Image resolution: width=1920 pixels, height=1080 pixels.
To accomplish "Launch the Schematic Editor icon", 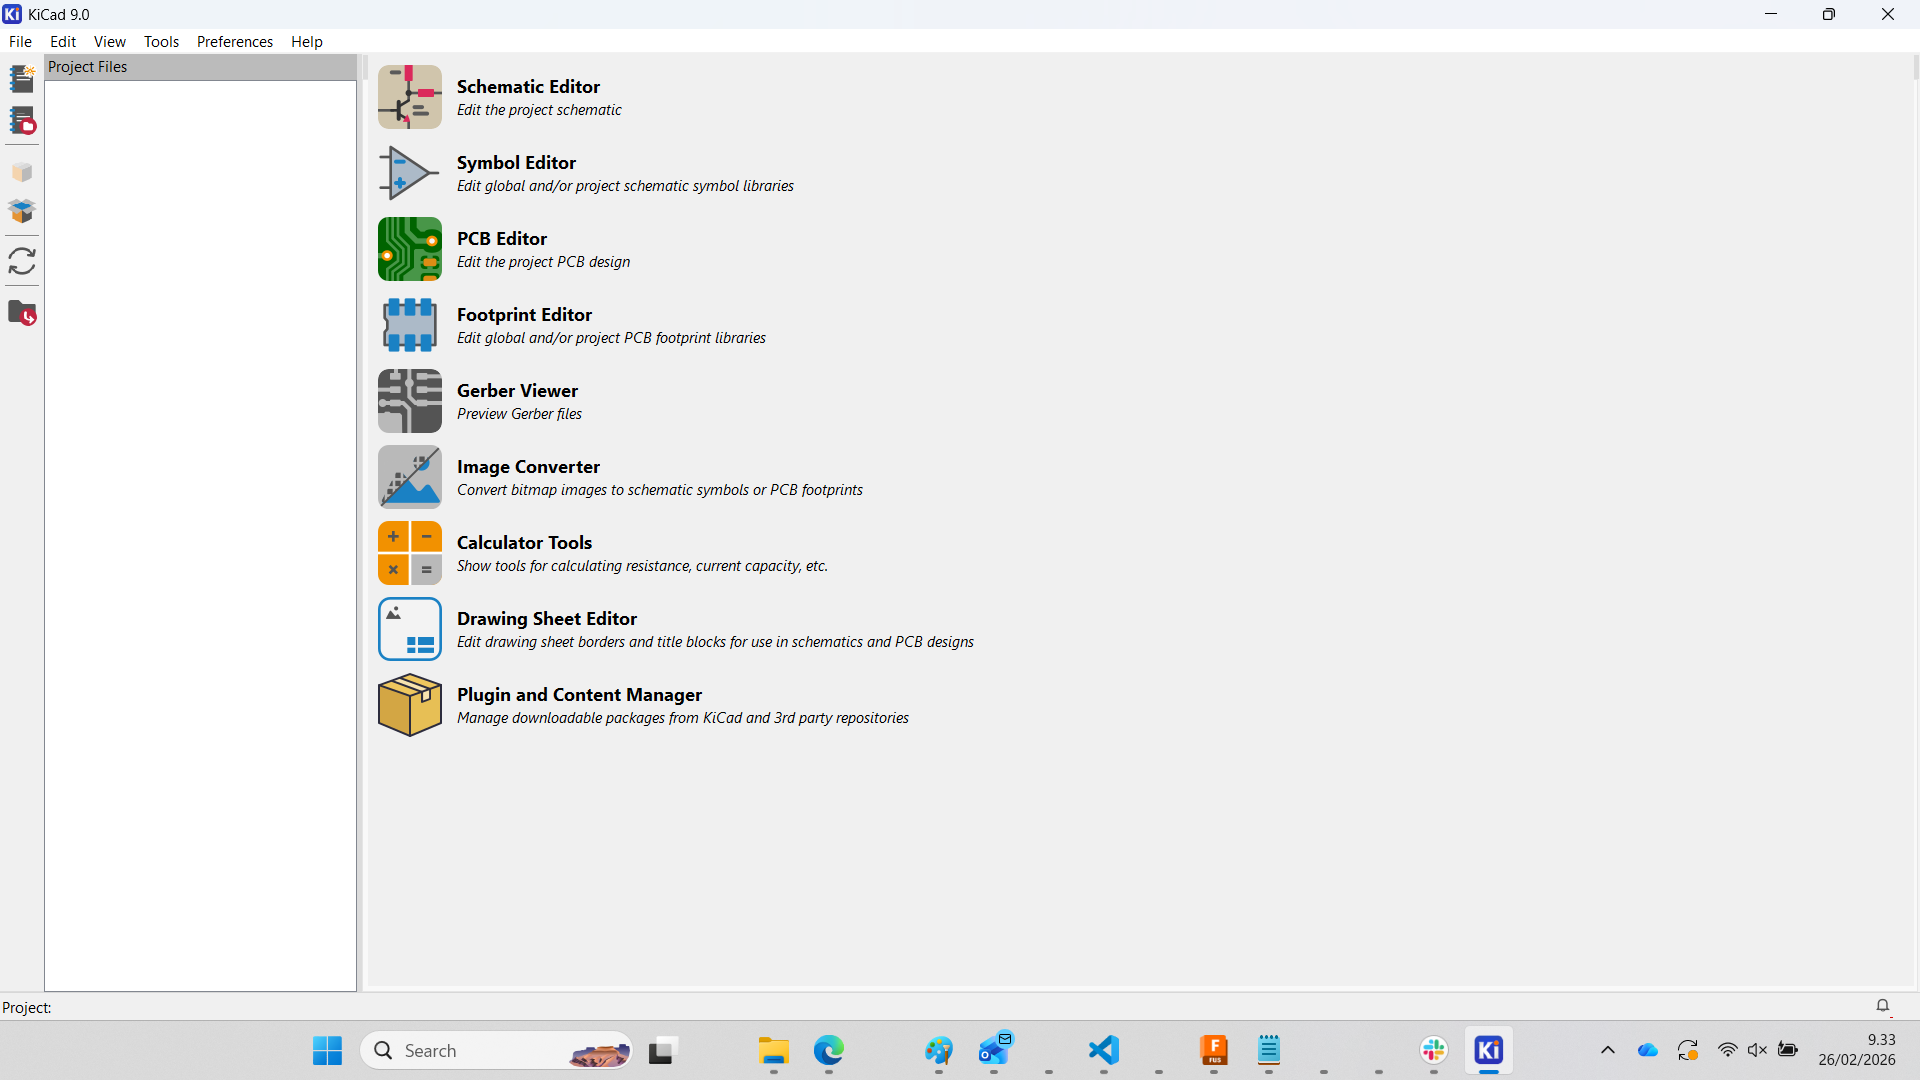I will click(409, 97).
